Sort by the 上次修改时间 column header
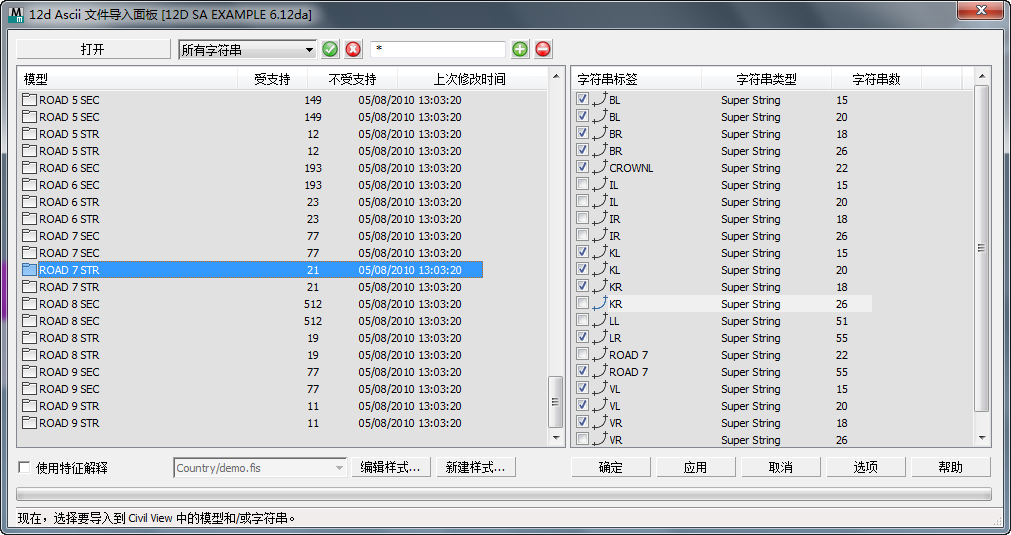This screenshot has height=535, width=1011. [x=472, y=79]
